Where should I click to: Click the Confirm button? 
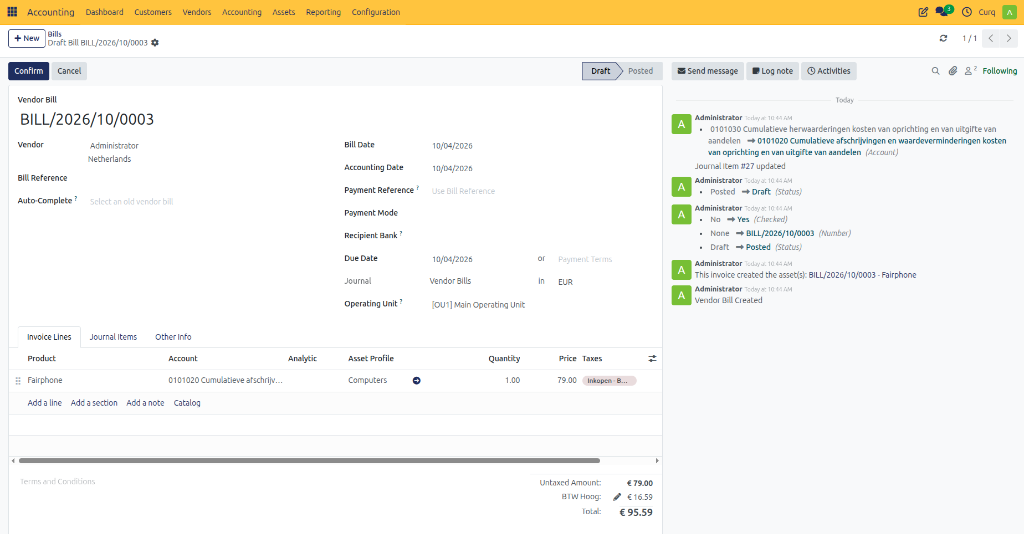click(x=29, y=71)
